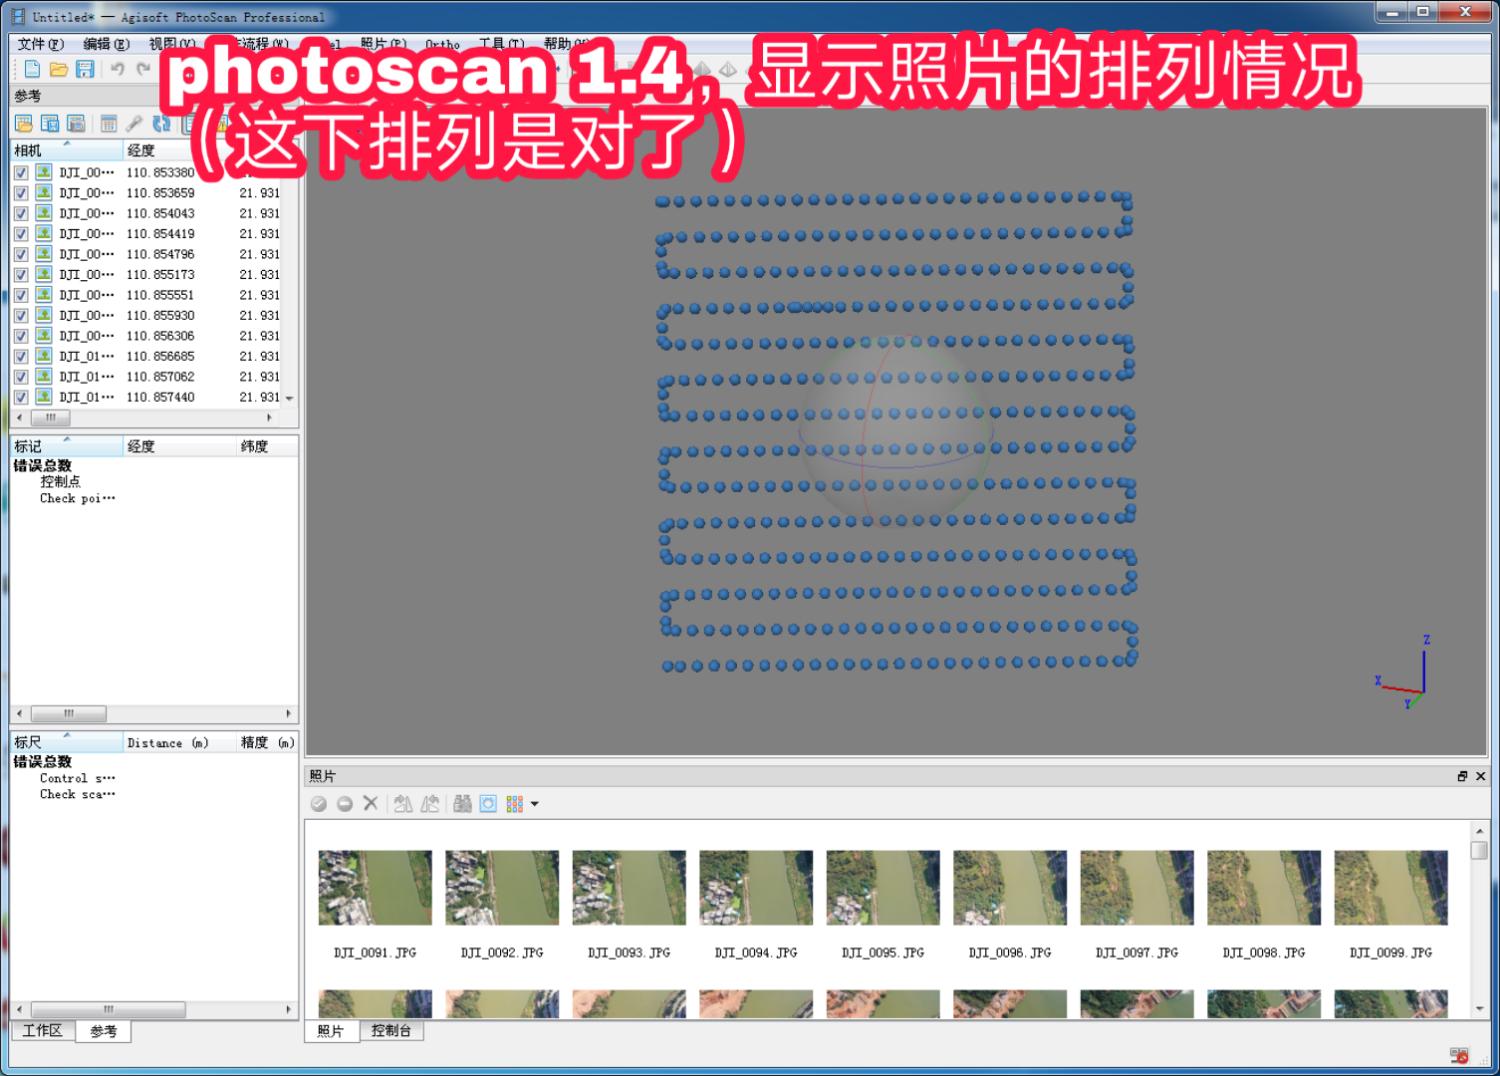Click the reset filter icon in Photos pane
Screen dimensions: 1500x1076
(488, 803)
